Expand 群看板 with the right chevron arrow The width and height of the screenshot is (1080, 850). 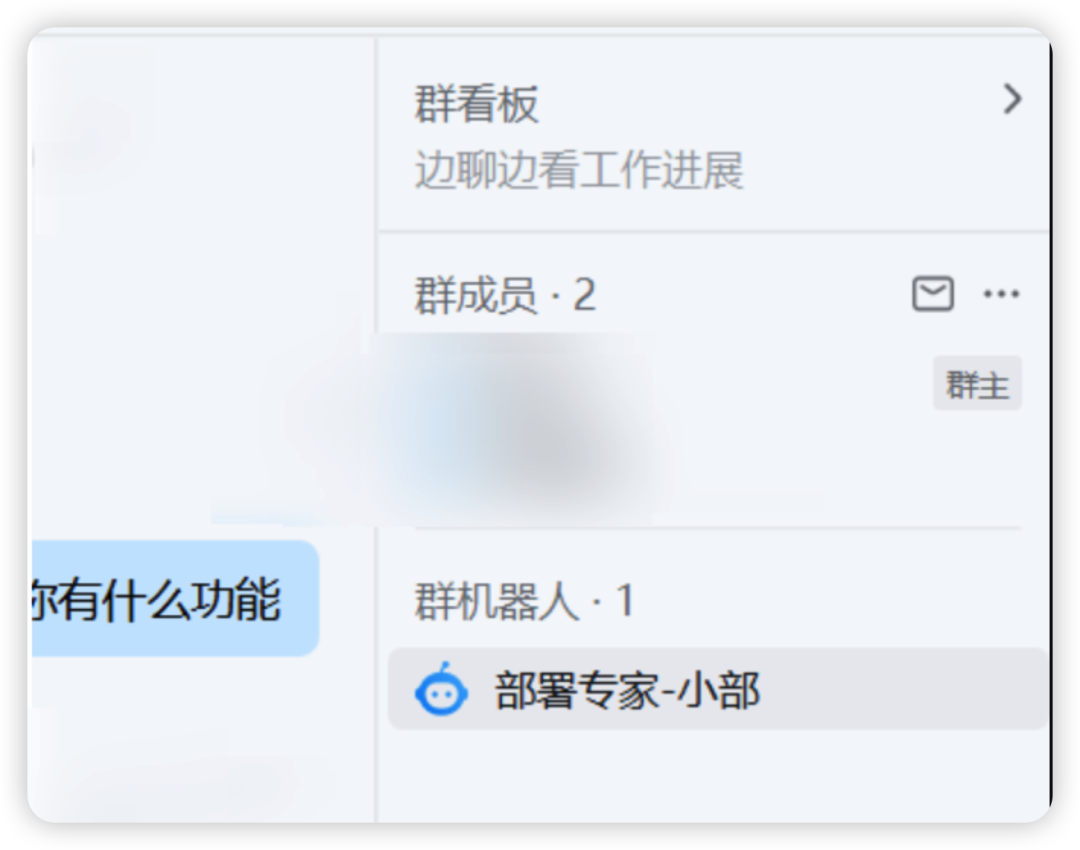coord(1012,99)
